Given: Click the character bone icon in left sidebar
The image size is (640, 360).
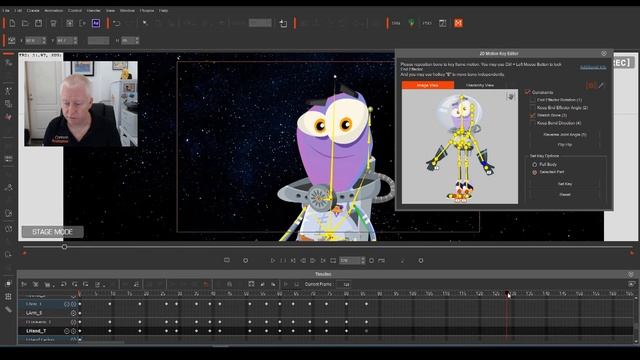Looking at the screenshot, I should [8, 91].
